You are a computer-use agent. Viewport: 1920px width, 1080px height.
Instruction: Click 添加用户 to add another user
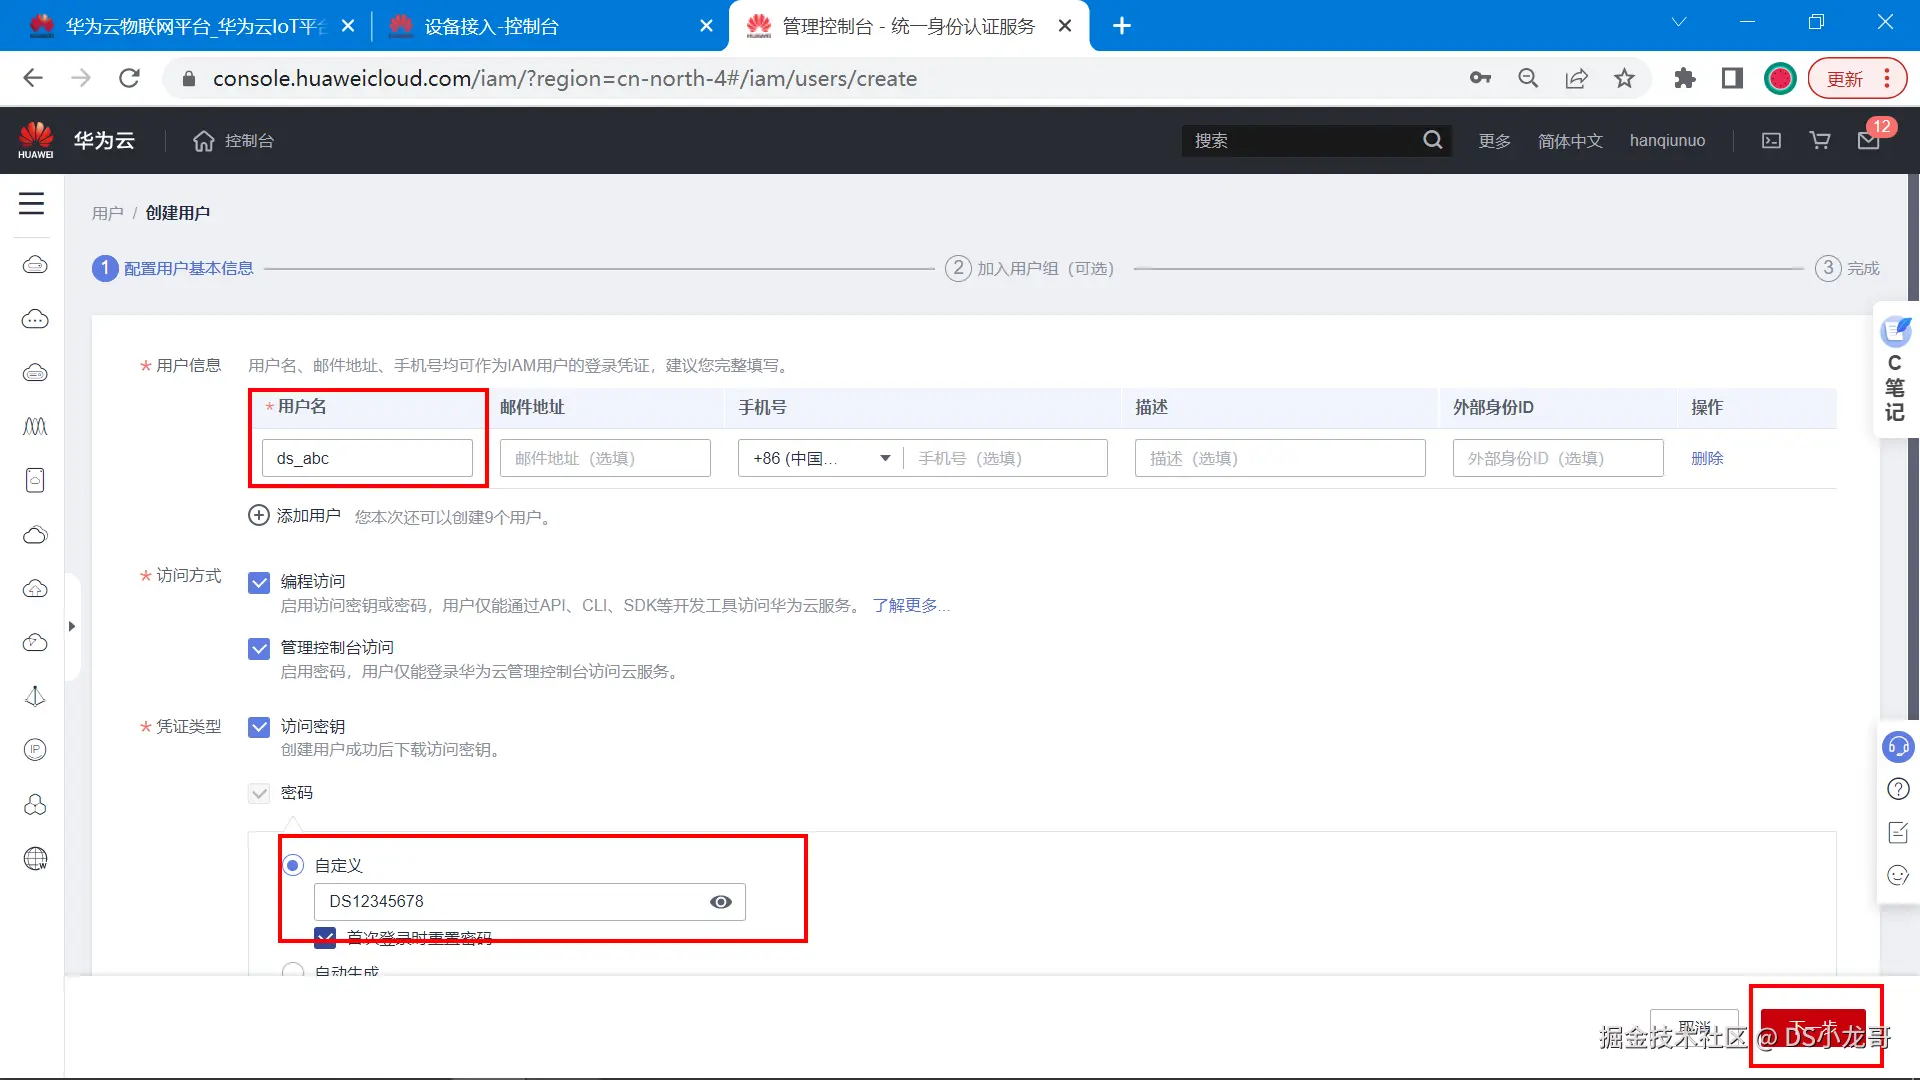(x=295, y=516)
